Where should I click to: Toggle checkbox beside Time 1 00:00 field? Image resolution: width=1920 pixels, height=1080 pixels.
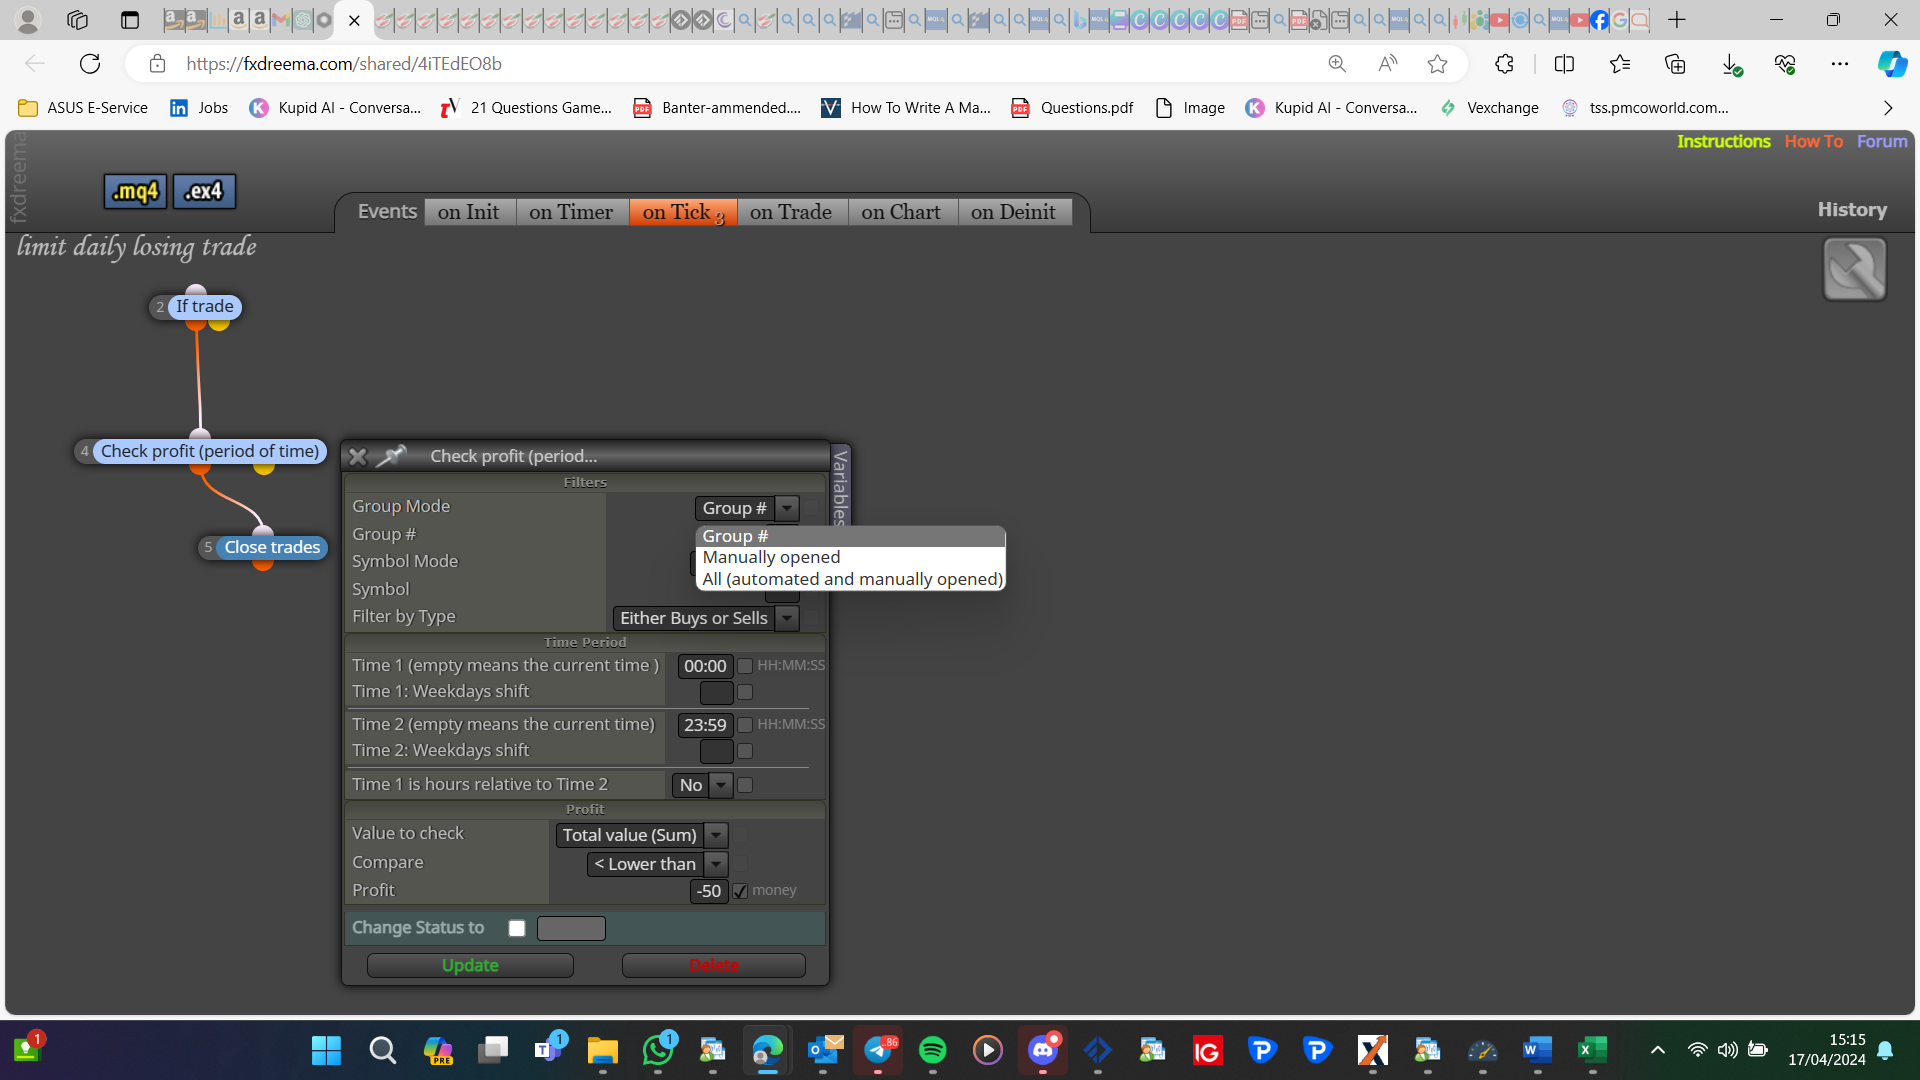745,666
